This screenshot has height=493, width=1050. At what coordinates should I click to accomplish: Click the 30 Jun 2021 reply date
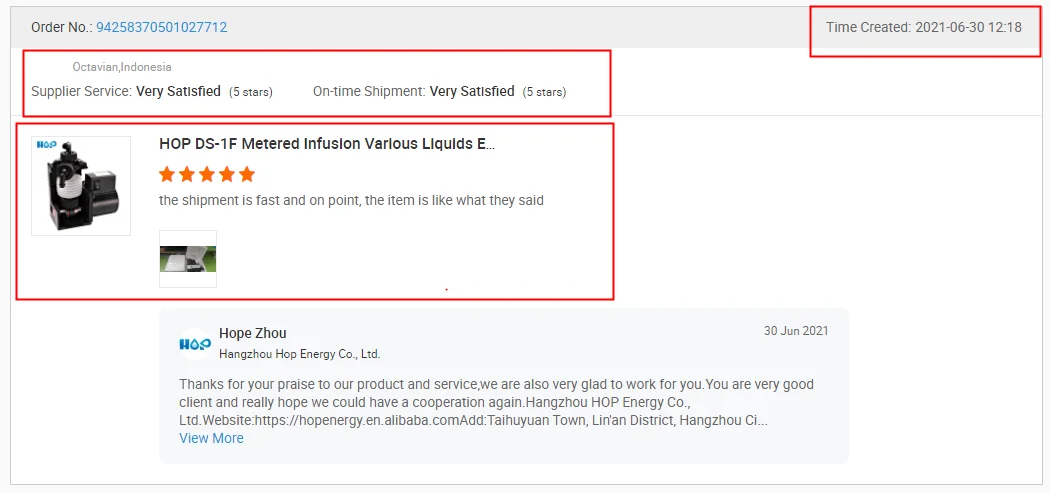[796, 331]
